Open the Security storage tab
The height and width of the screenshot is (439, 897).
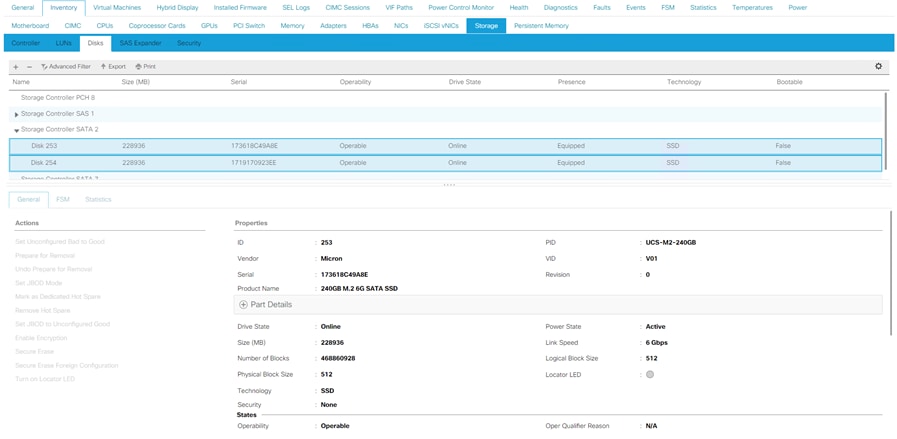tap(189, 43)
